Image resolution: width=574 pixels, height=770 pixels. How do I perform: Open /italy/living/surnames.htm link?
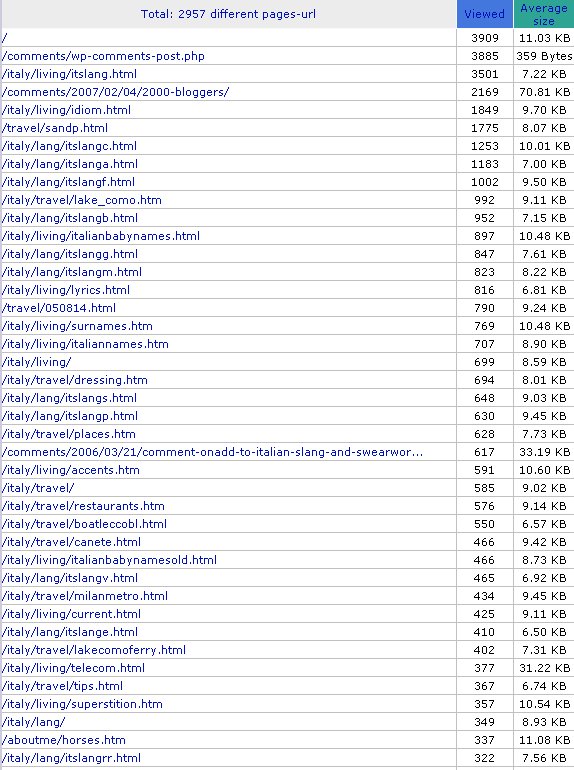point(77,326)
